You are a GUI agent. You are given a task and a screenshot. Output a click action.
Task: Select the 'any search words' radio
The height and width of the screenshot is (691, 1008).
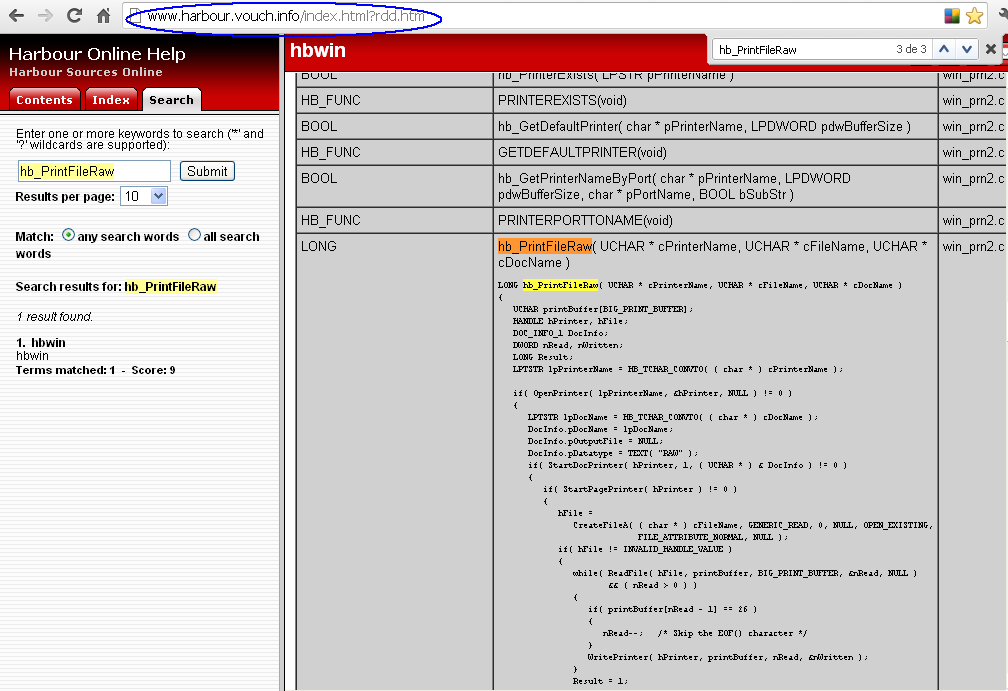(68, 236)
